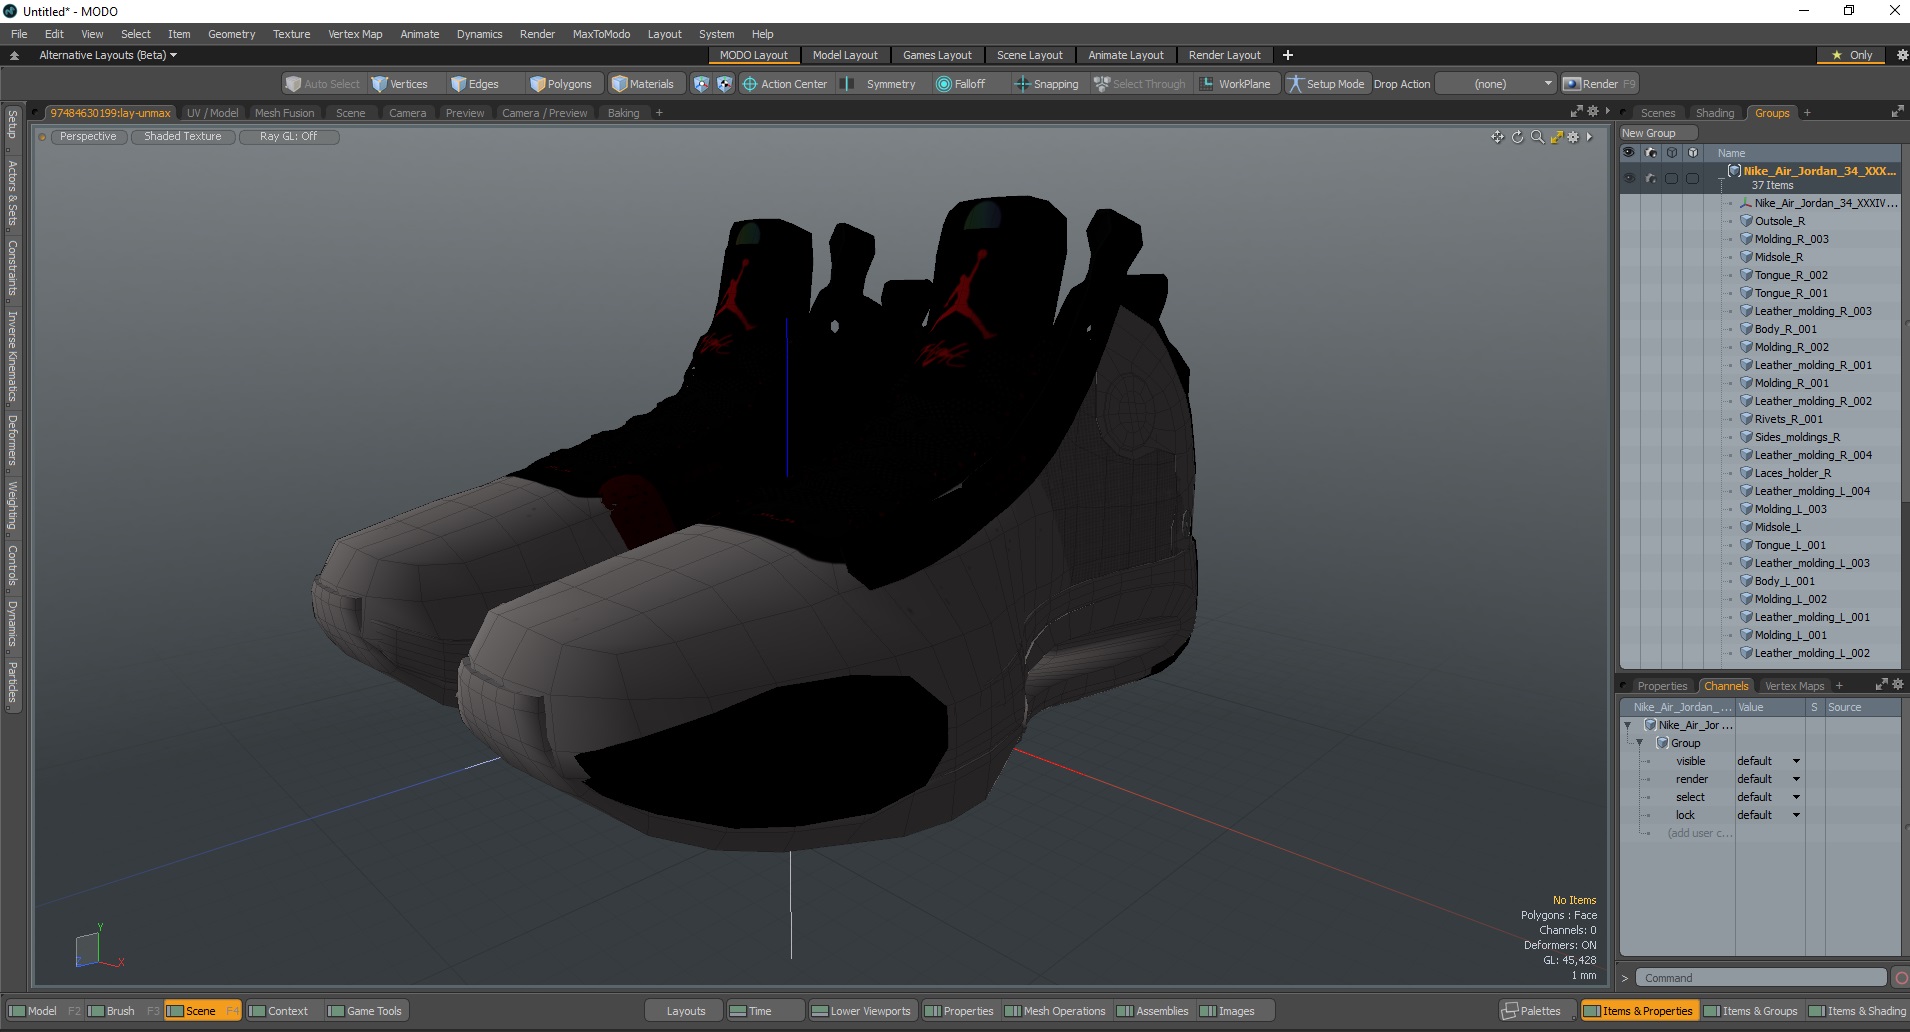Open lock channel default dropdown

tap(1768, 815)
